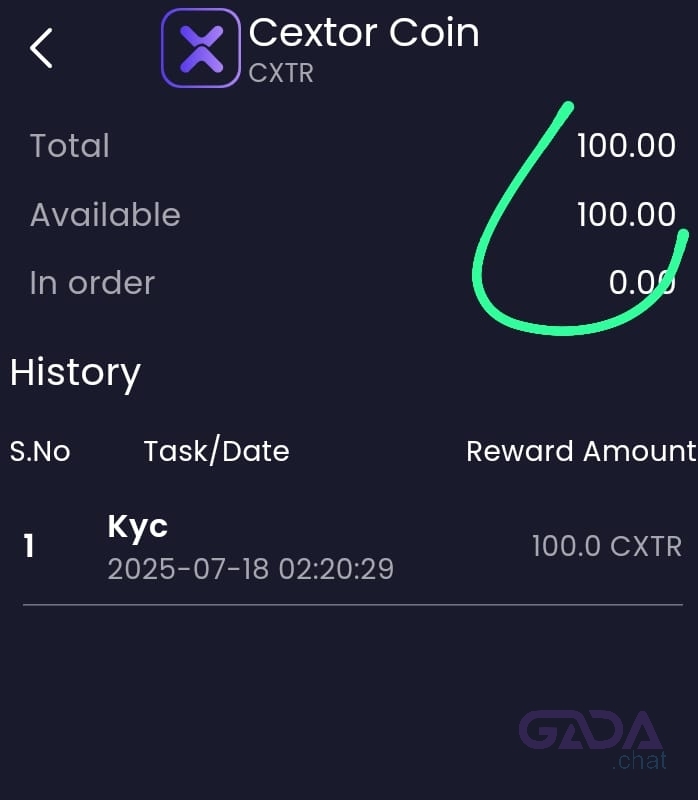Image resolution: width=698 pixels, height=800 pixels.
Task: Tap the 2025-07-18 02:20:29 timestamp
Action: (251, 569)
